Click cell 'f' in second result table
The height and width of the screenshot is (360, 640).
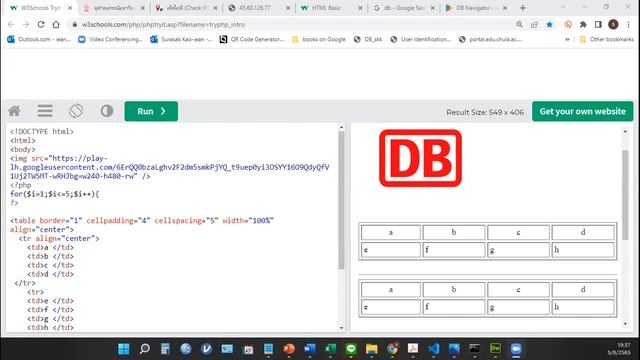454,307
